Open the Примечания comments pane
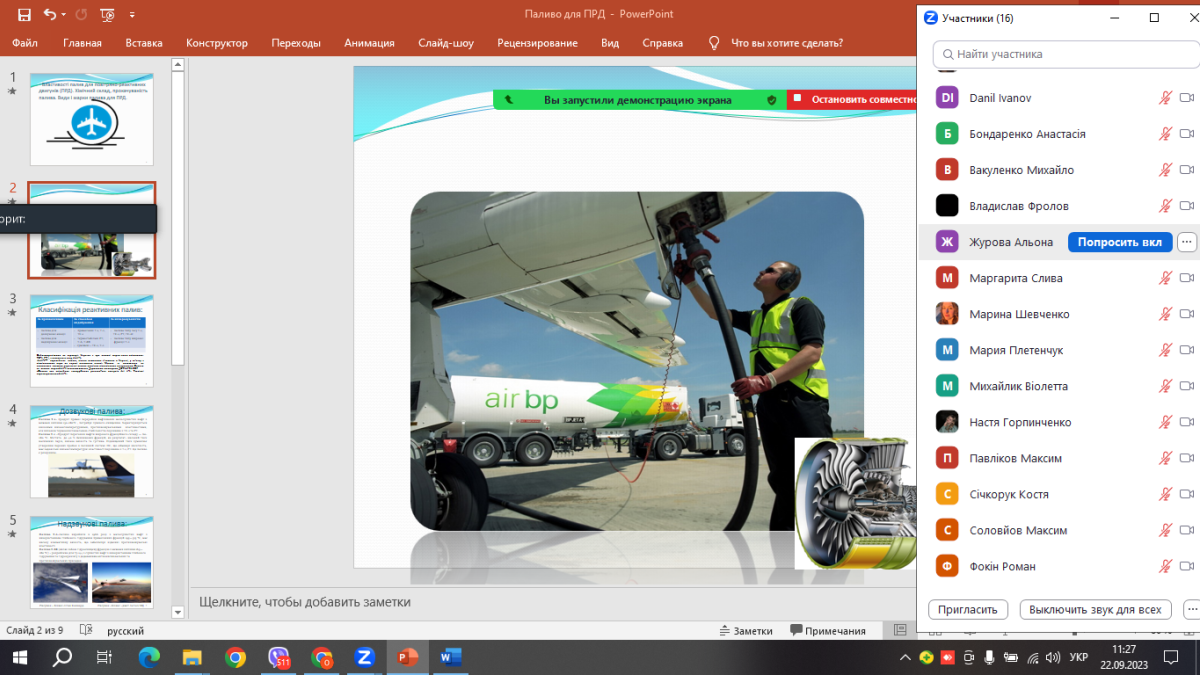Image resolution: width=1200 pixels, height=675 pixels. tap(827, 630)
